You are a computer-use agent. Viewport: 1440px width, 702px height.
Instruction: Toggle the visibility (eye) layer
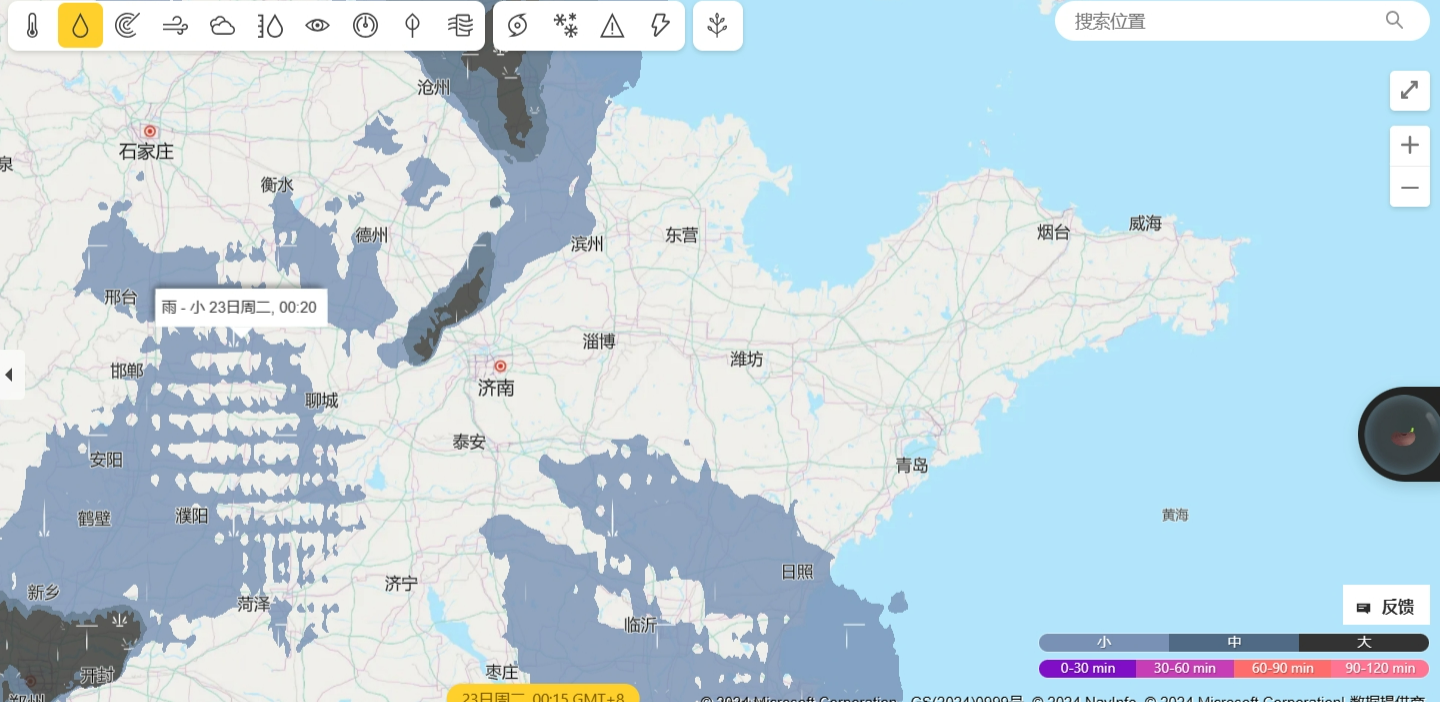point(317,26)
